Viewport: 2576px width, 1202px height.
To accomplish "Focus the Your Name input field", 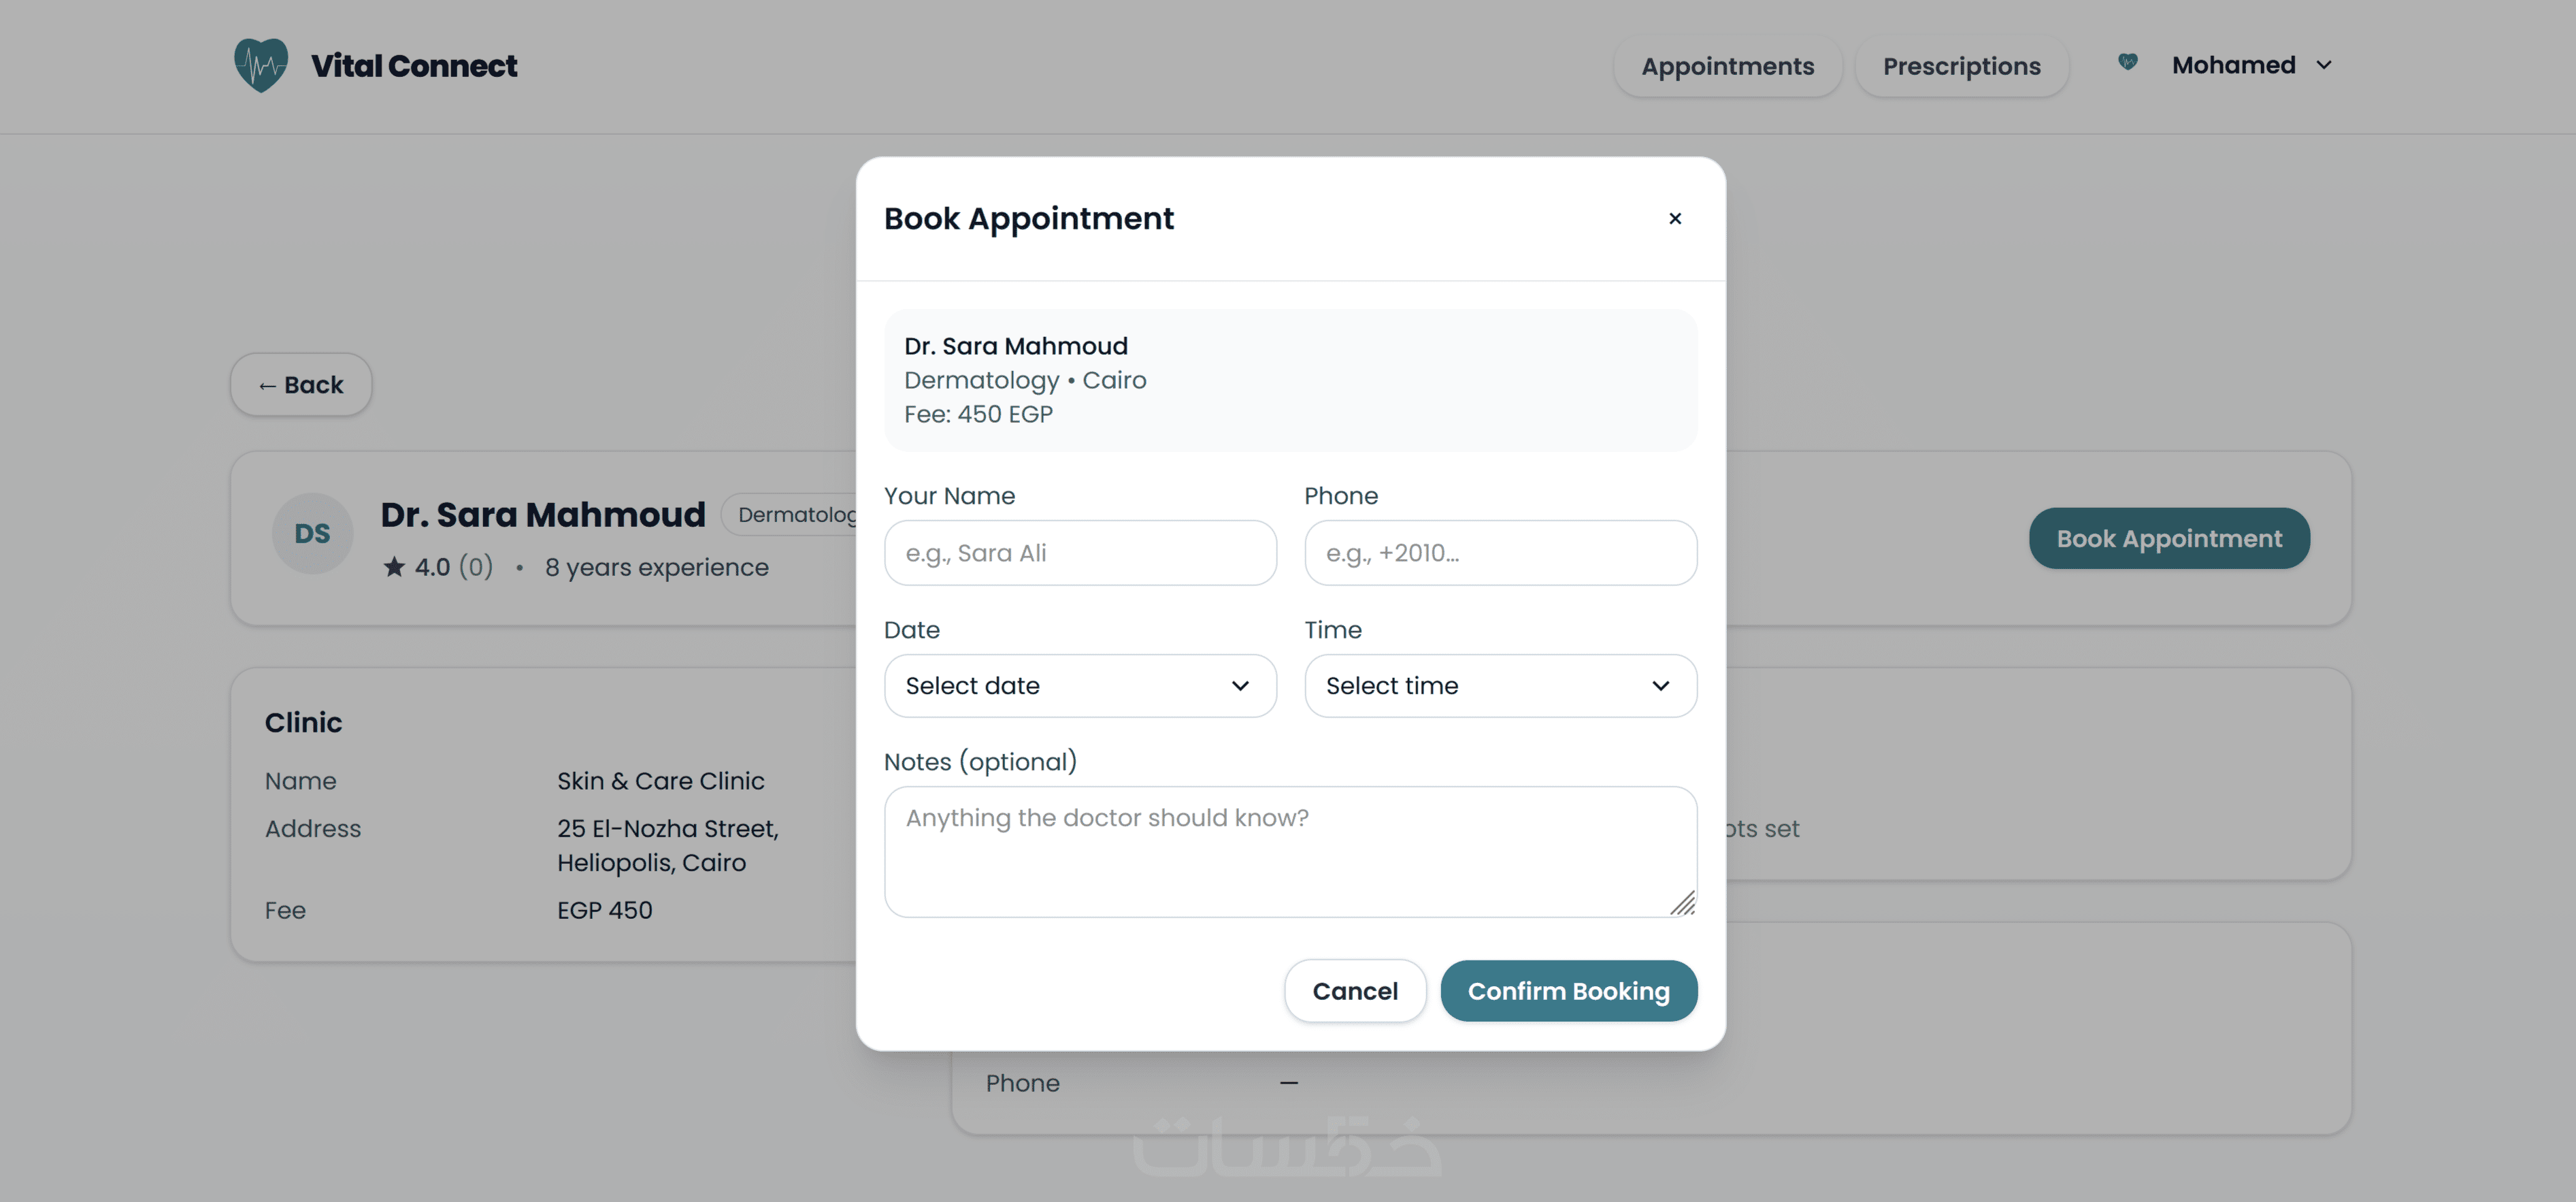I will point(1080,553).
